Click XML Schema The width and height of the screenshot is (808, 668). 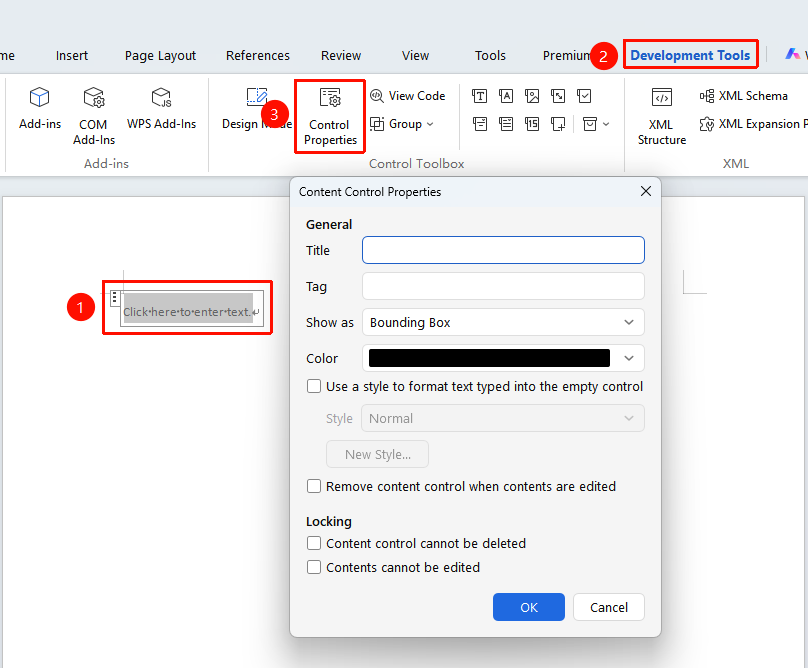click(x=744, y=96)
